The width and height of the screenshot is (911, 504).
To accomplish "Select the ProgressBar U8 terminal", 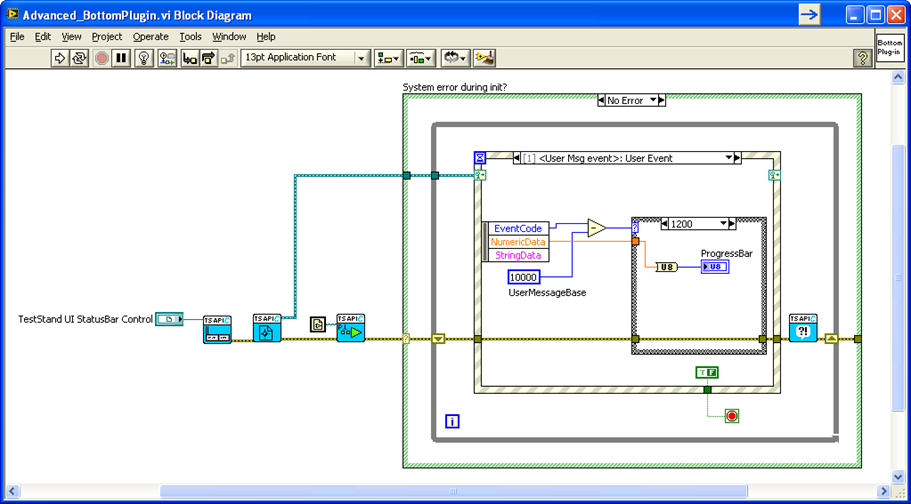I will click(715, 267).
